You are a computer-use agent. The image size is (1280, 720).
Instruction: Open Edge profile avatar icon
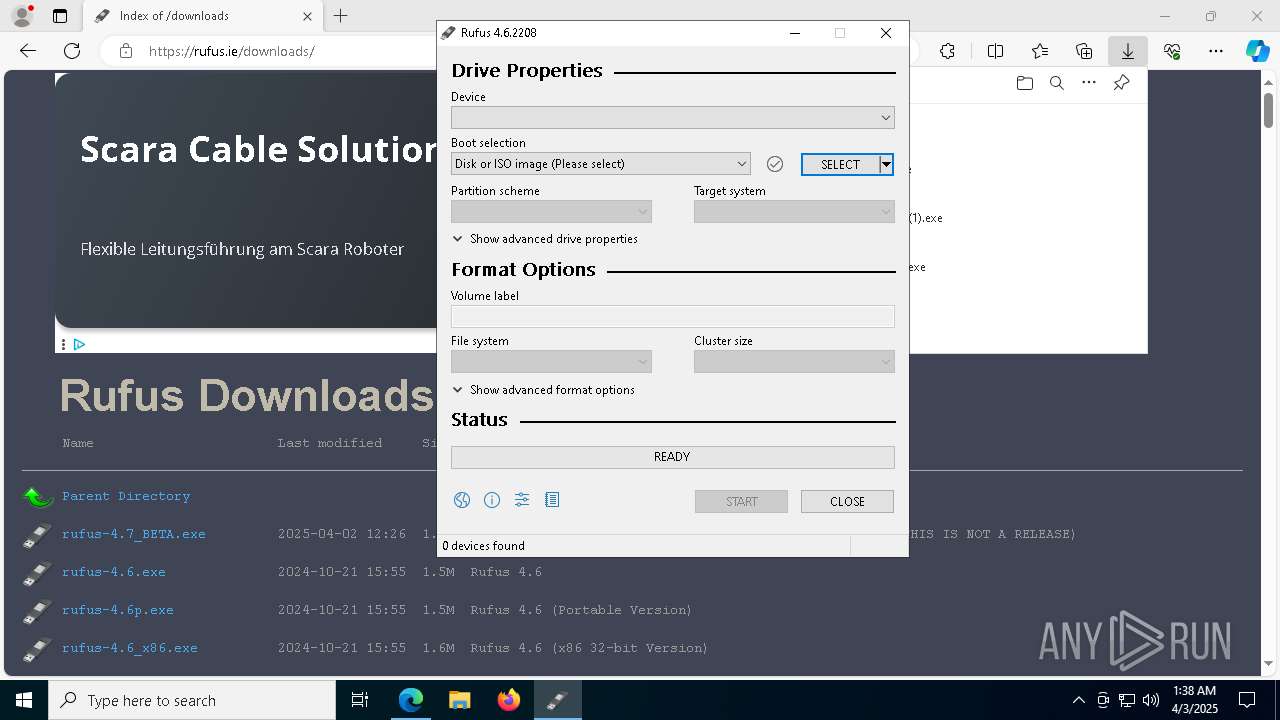coord(21,16)
